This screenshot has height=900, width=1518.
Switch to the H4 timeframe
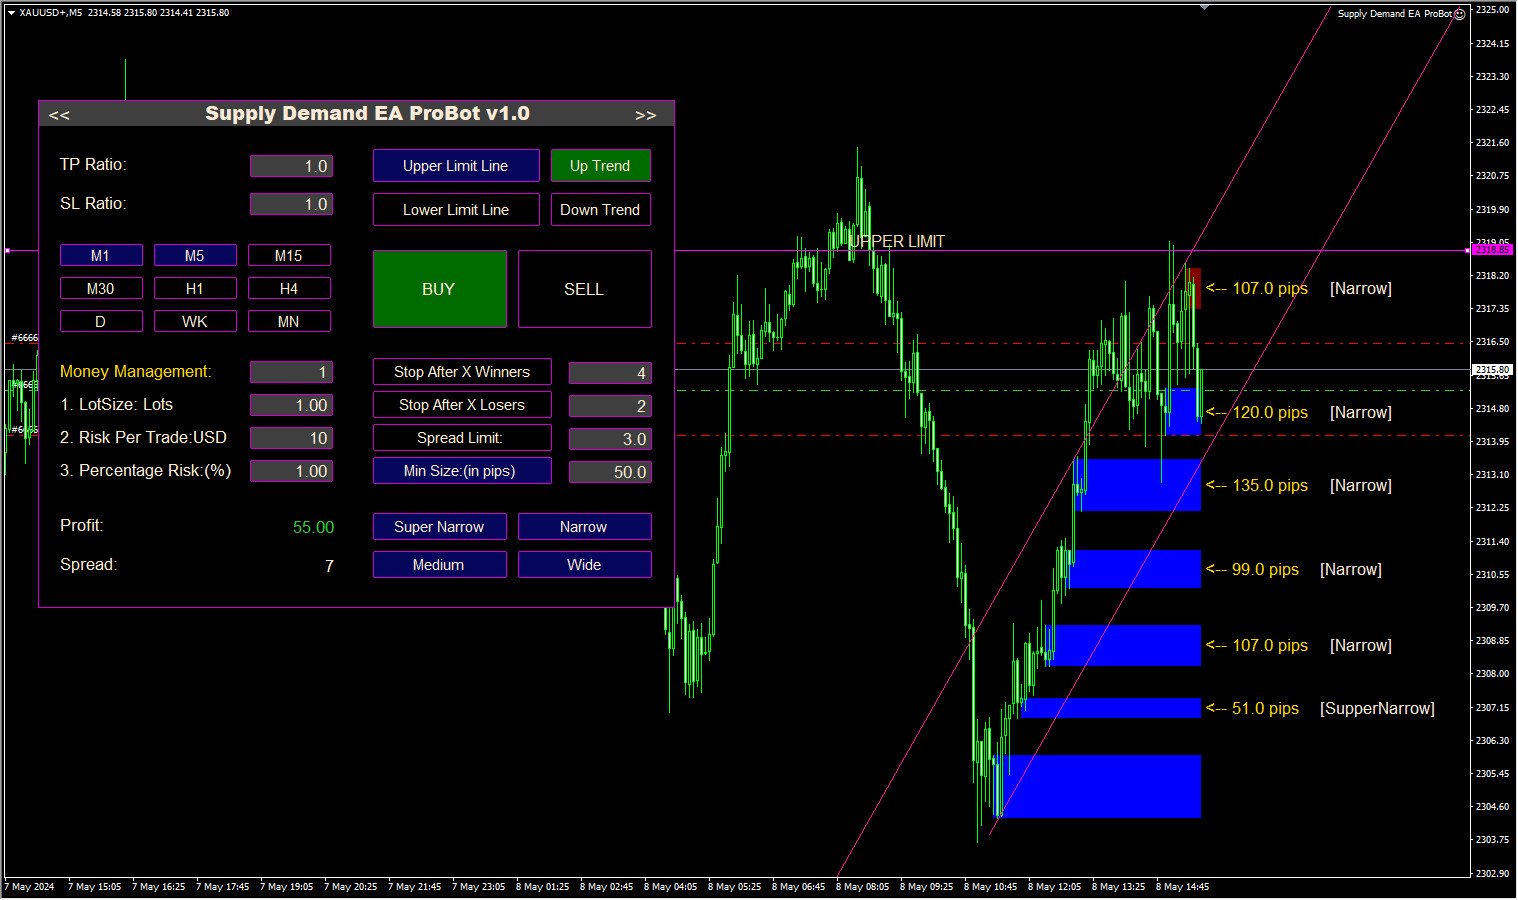coord(289,289)
